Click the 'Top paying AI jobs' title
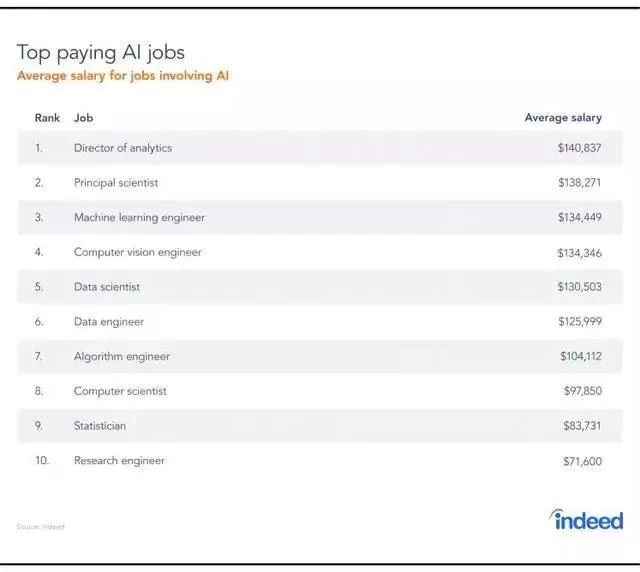This screenshot has width=640, height=572. click(101, 52)
